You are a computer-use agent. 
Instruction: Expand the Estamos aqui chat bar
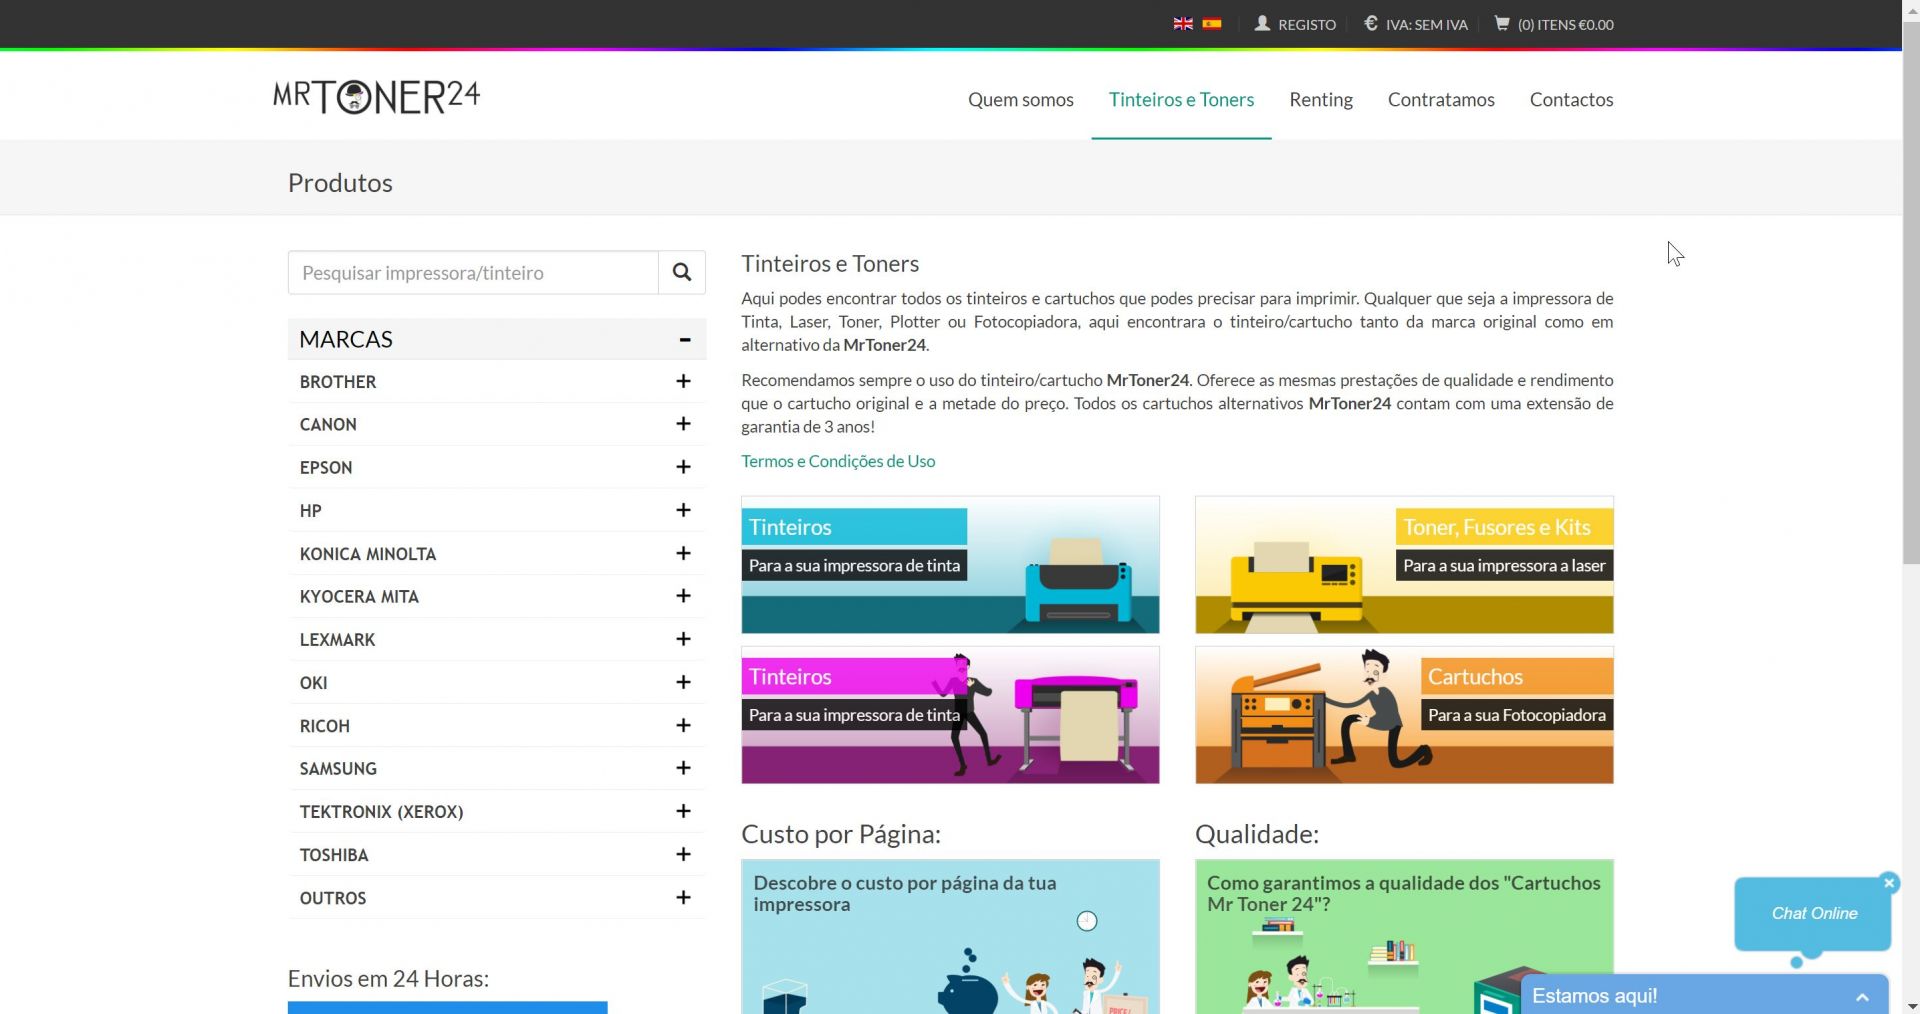[1862, 996]
